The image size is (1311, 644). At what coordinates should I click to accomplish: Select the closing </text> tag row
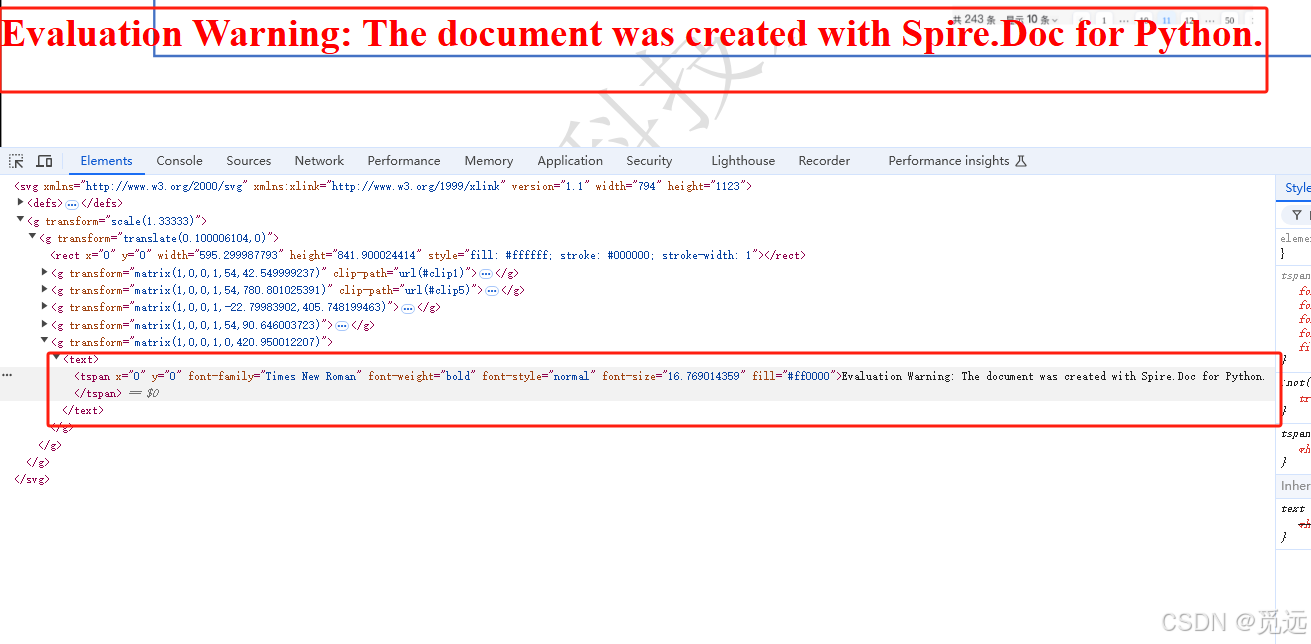click(x=82, y=410)
